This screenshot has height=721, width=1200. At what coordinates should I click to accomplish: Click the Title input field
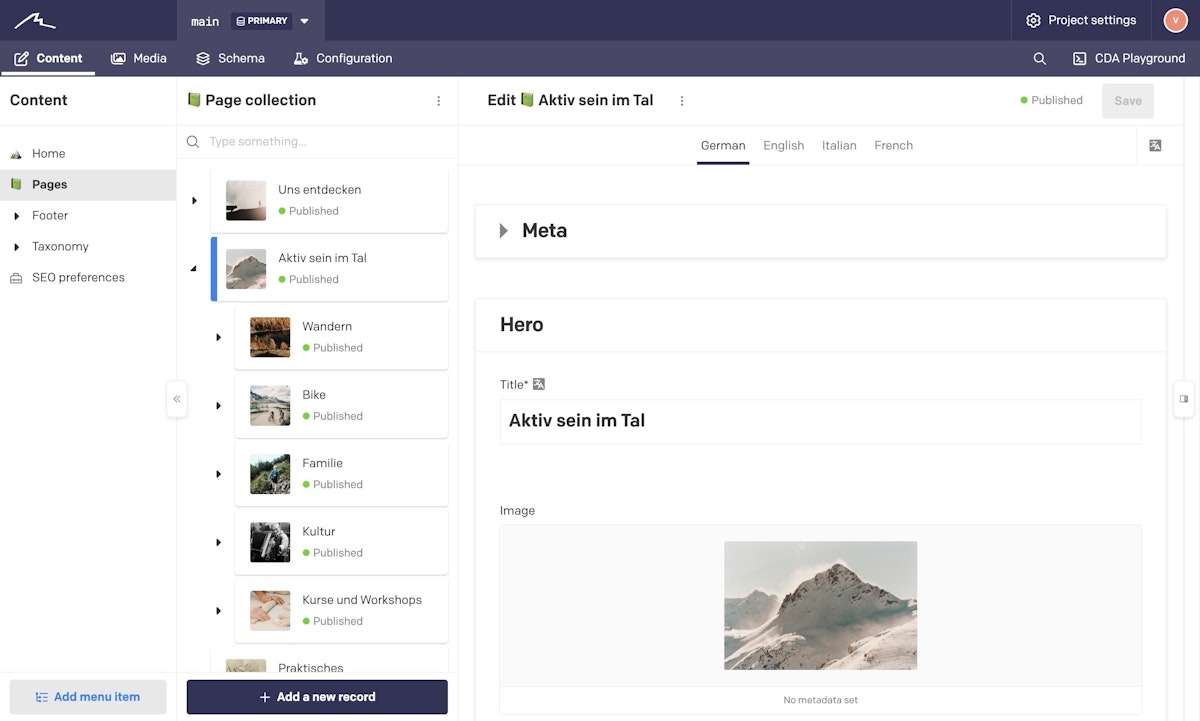point(819,421)
